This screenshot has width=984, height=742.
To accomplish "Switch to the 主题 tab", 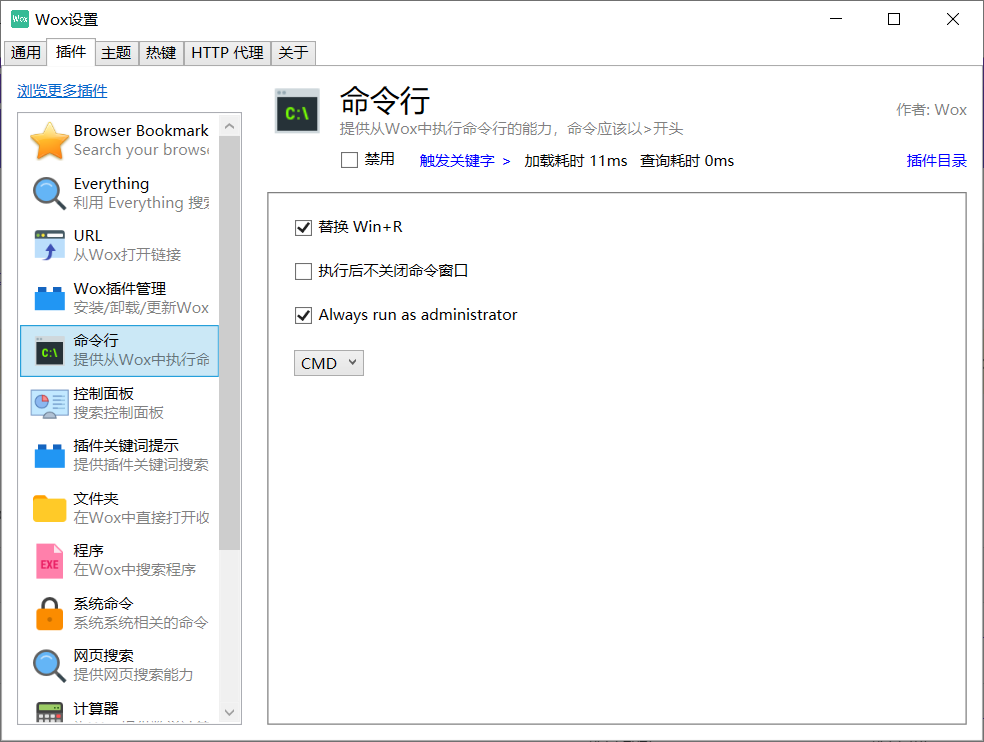I will tap(117, 53).
